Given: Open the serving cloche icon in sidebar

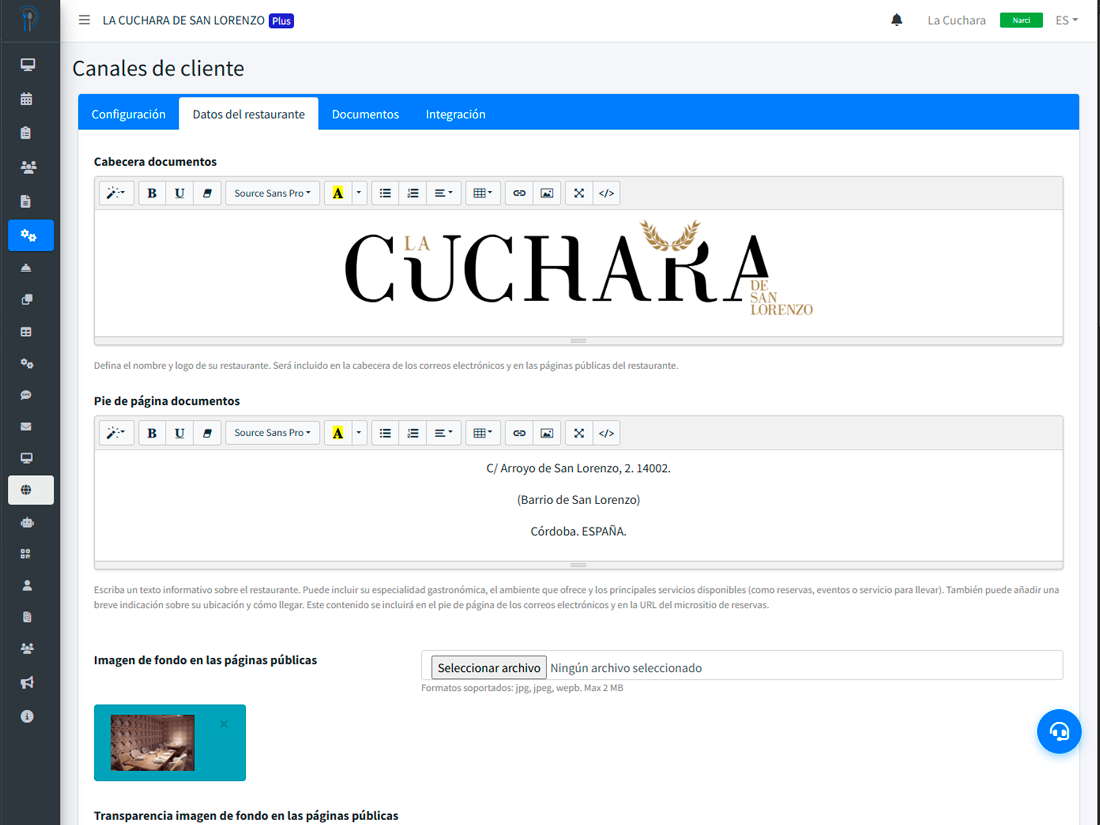Looking at the screenshot, I should pos(26,268).
